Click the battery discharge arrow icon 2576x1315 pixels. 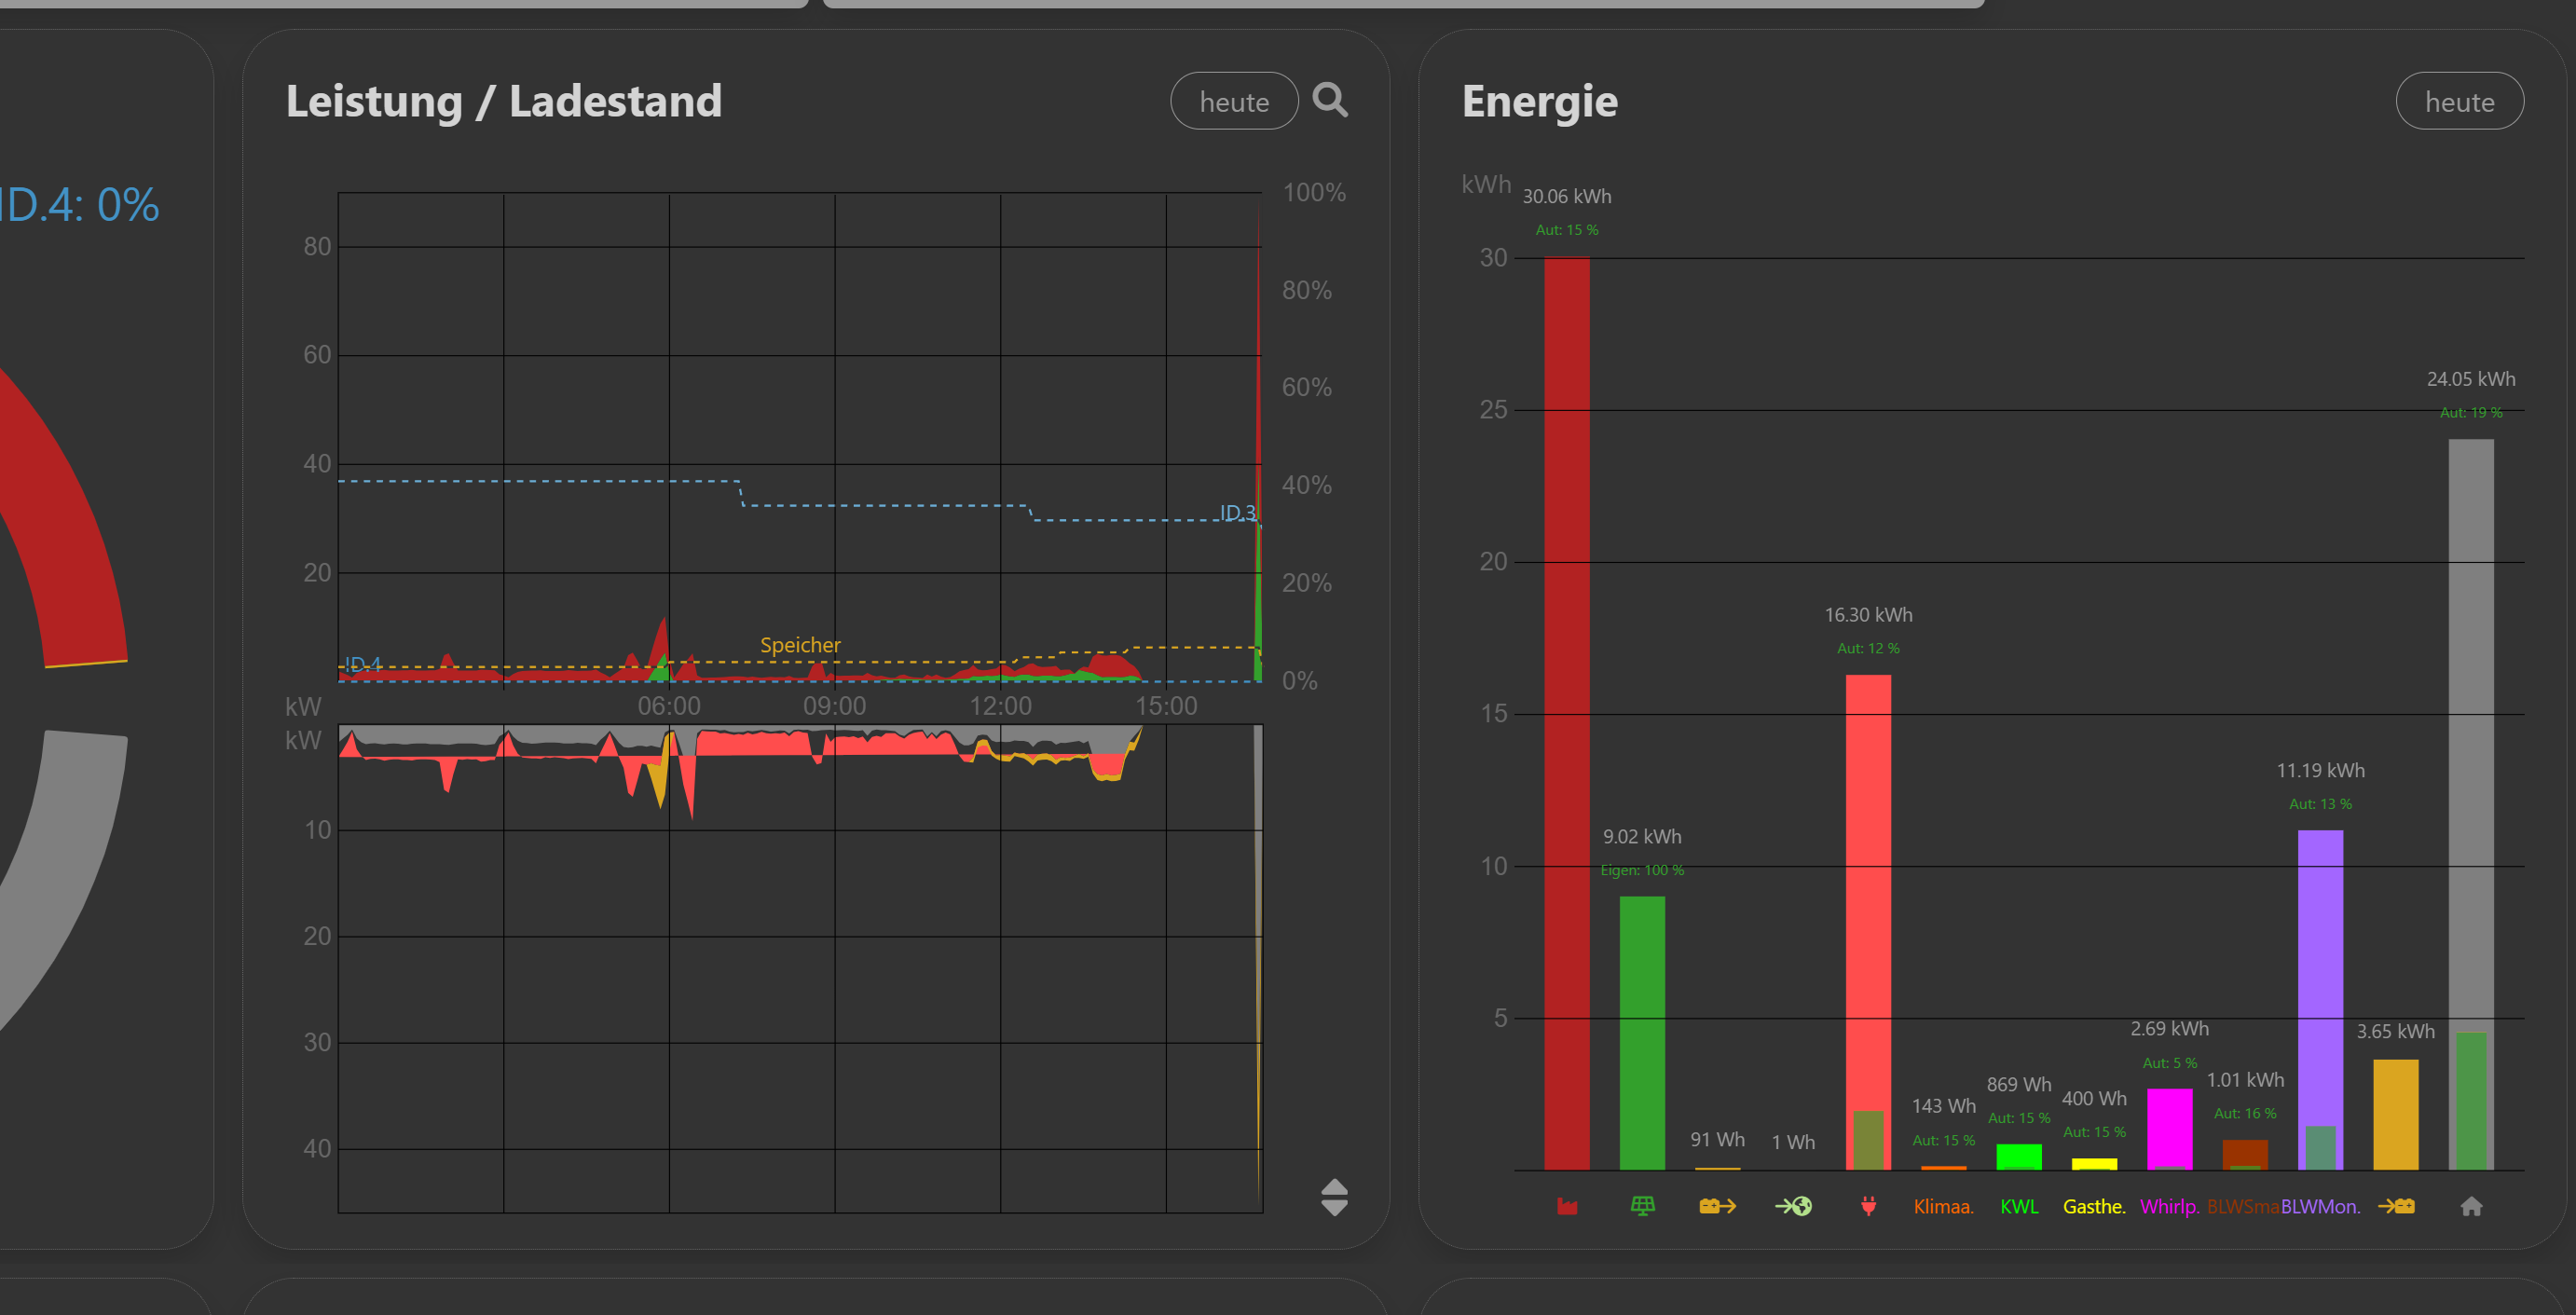[x=1717, y=1206]
